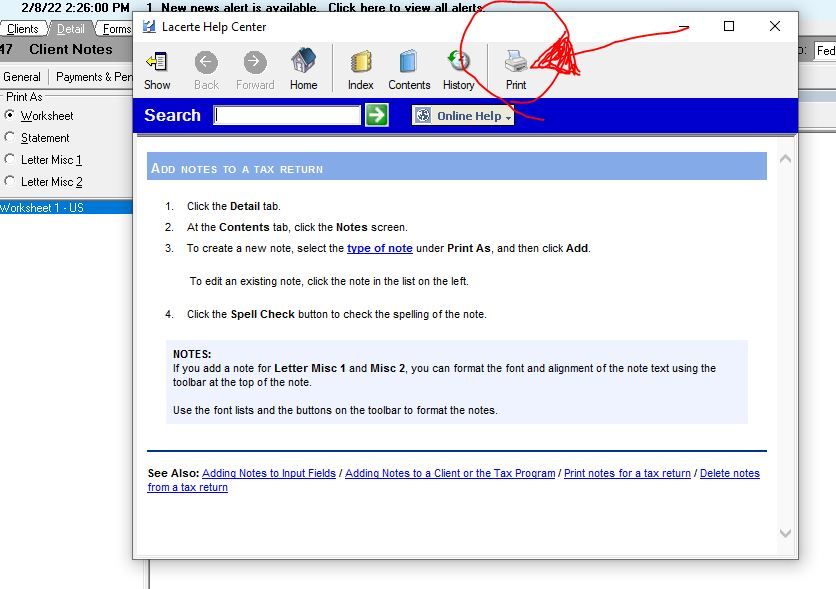Image resolution: width=836 pixels, height=589 pixels.
Task: Click the help pane scrollbar down arrow
Action: (x=785, y=533)
